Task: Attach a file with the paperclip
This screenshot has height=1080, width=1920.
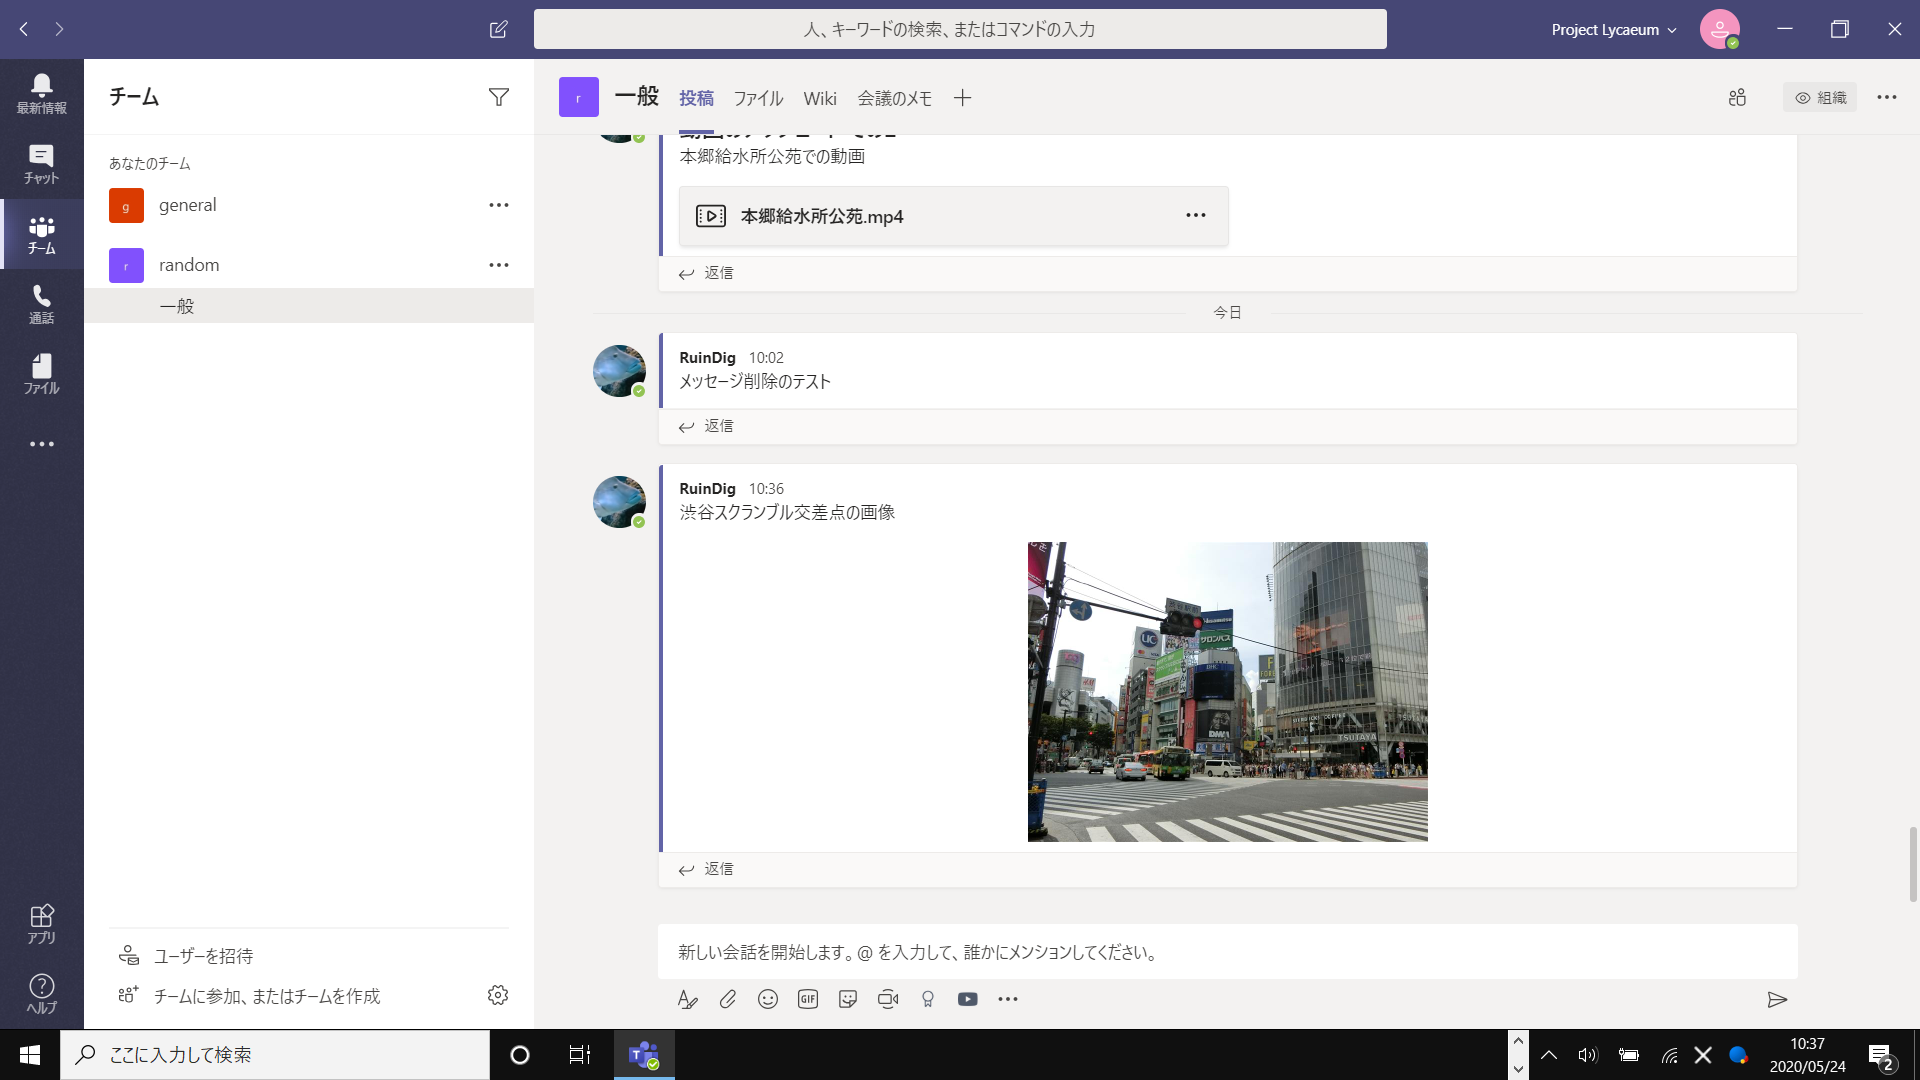Action: point(728,999)
